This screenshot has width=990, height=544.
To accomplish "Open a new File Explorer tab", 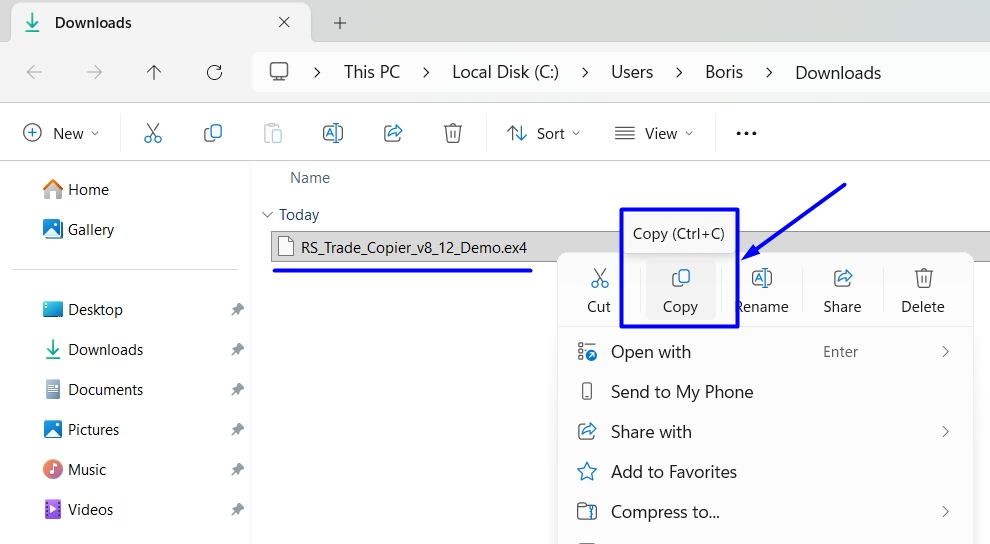I will [340, 23].
